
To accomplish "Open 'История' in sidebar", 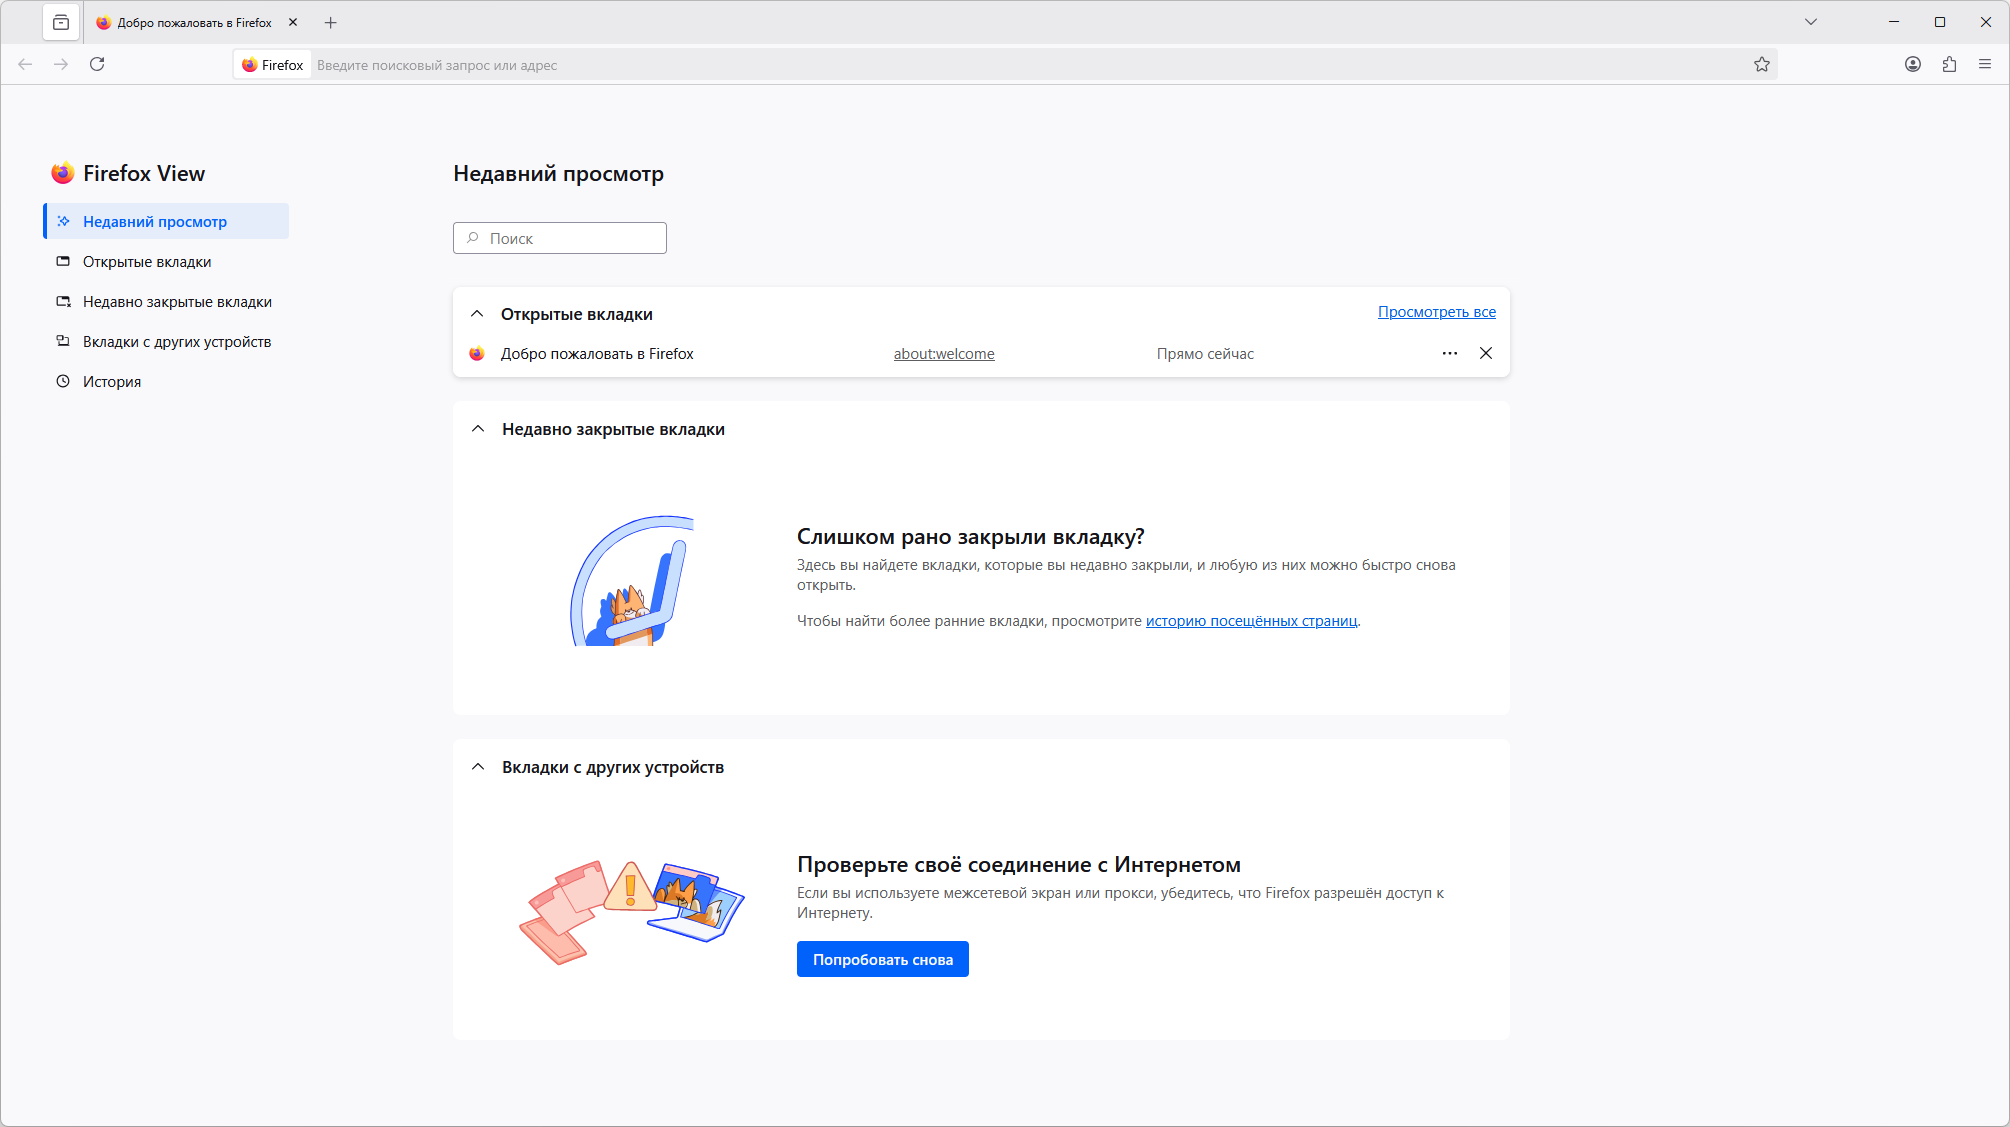I will pyautogui.click(x=166, y=381).
